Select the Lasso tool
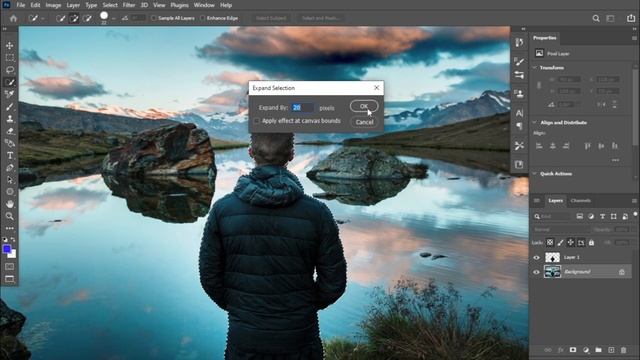 [x=9, y=70]
